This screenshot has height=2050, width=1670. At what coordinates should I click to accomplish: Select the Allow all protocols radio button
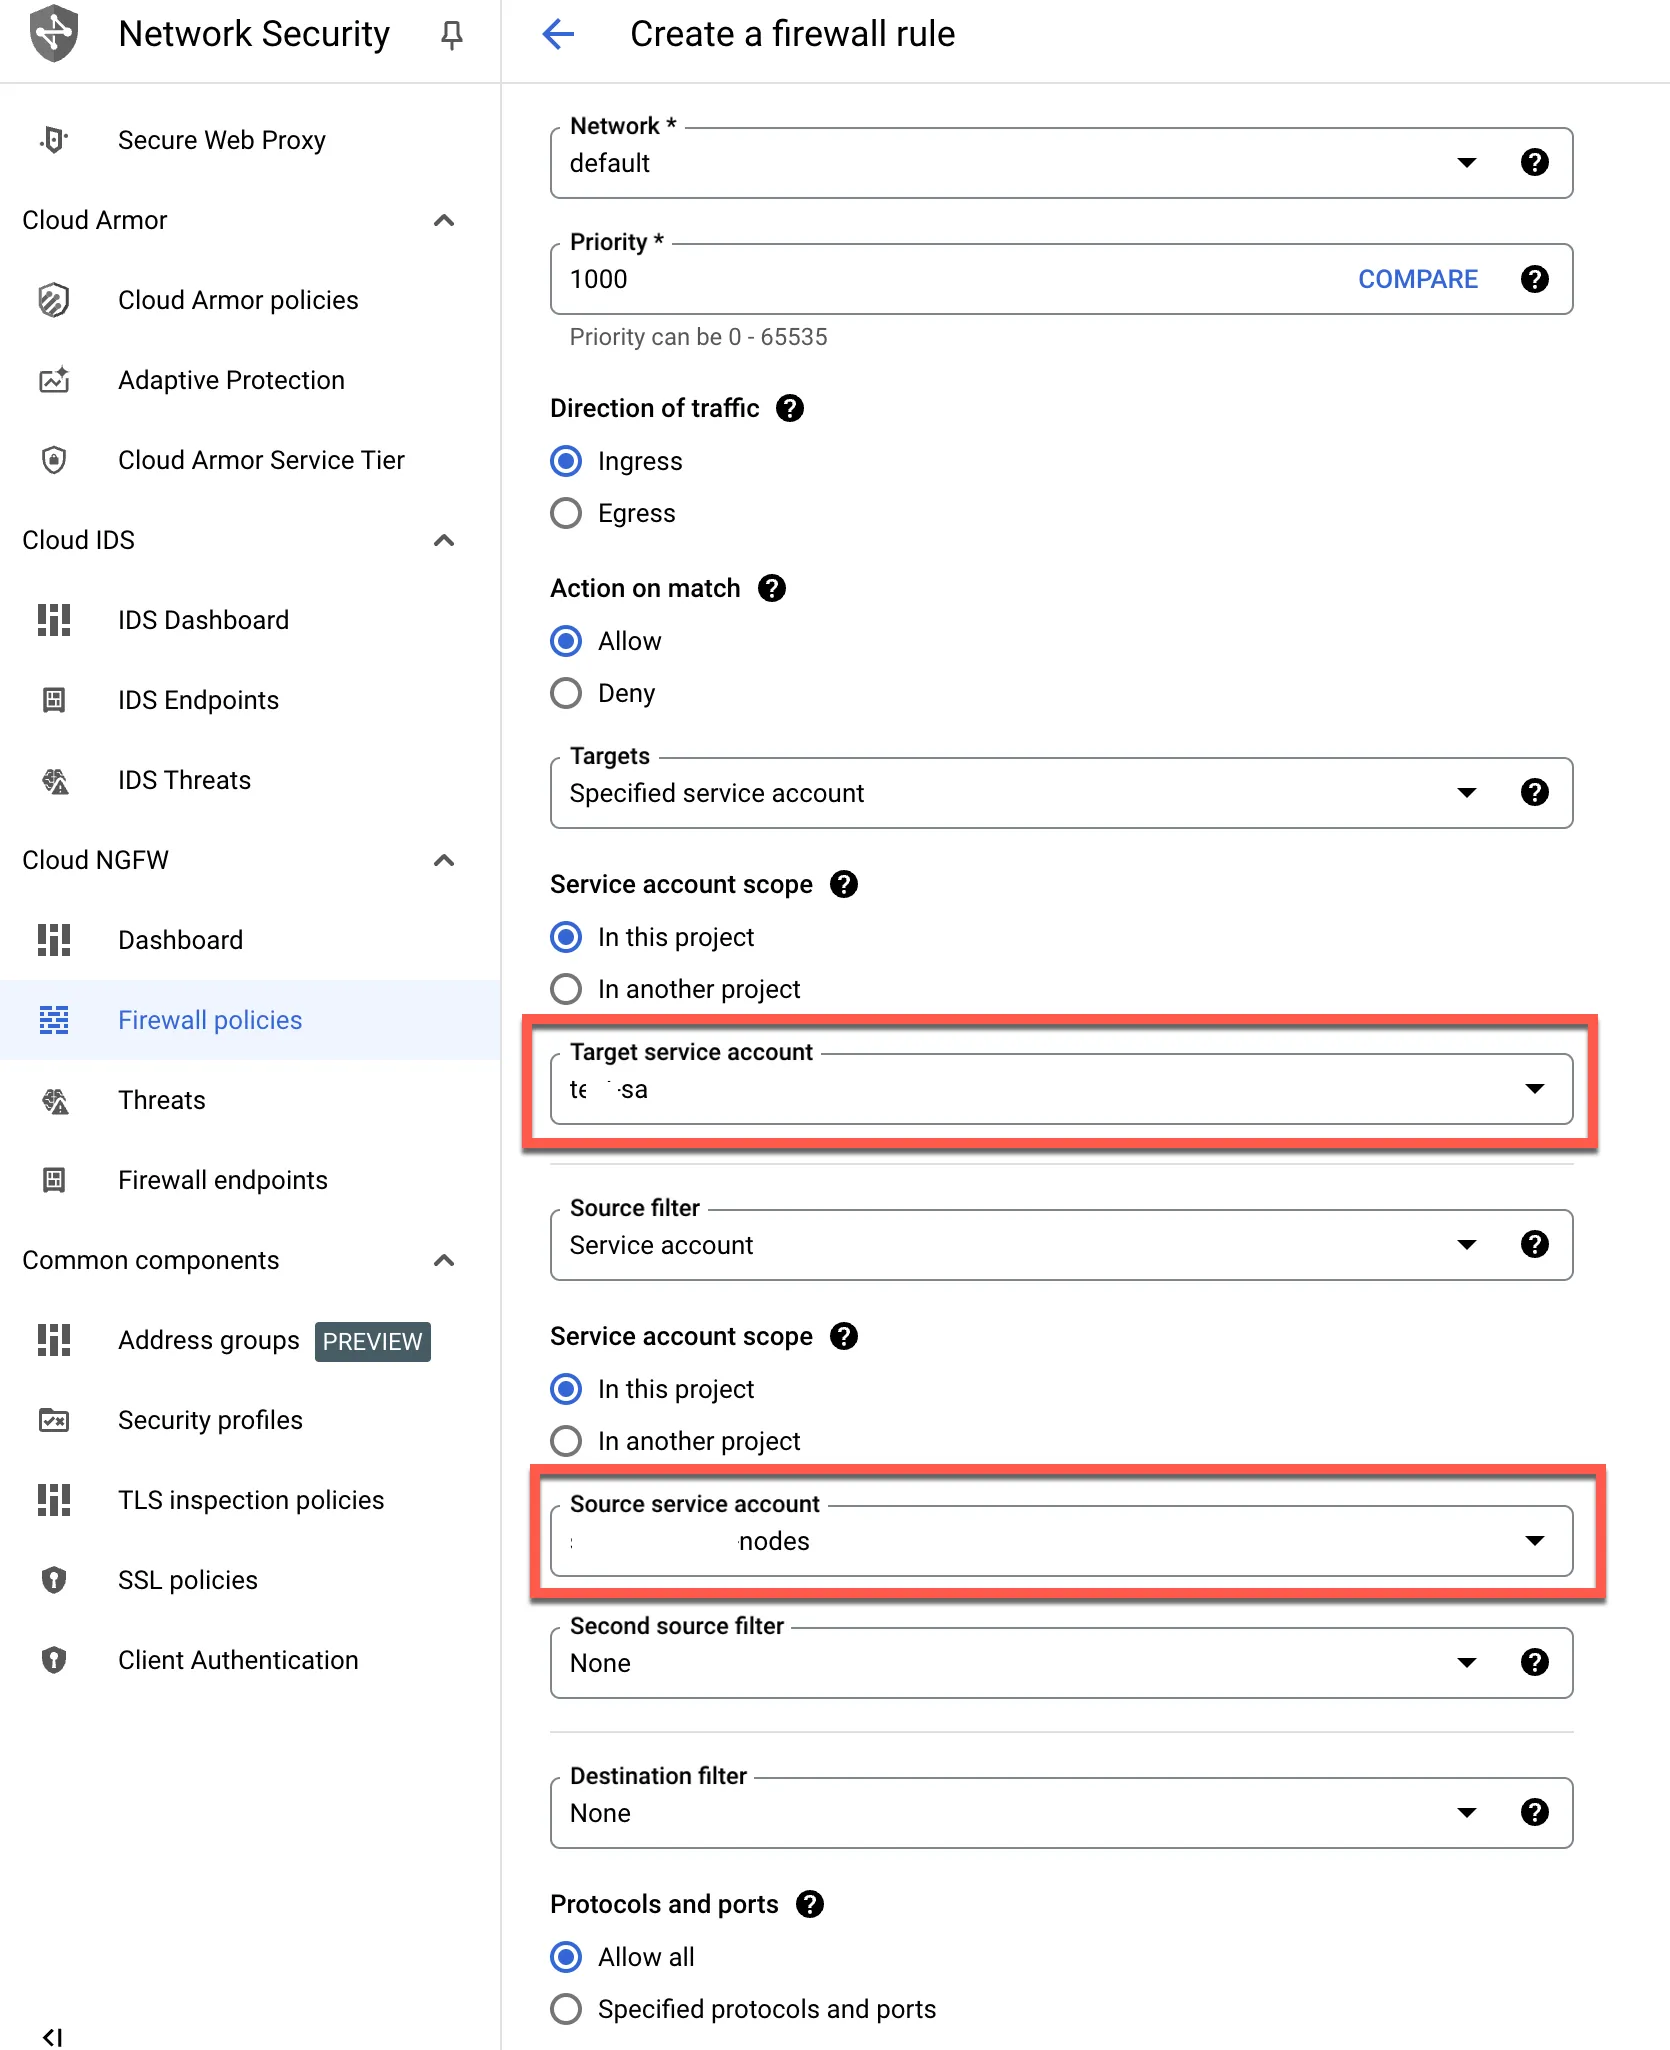[566, 1957]
